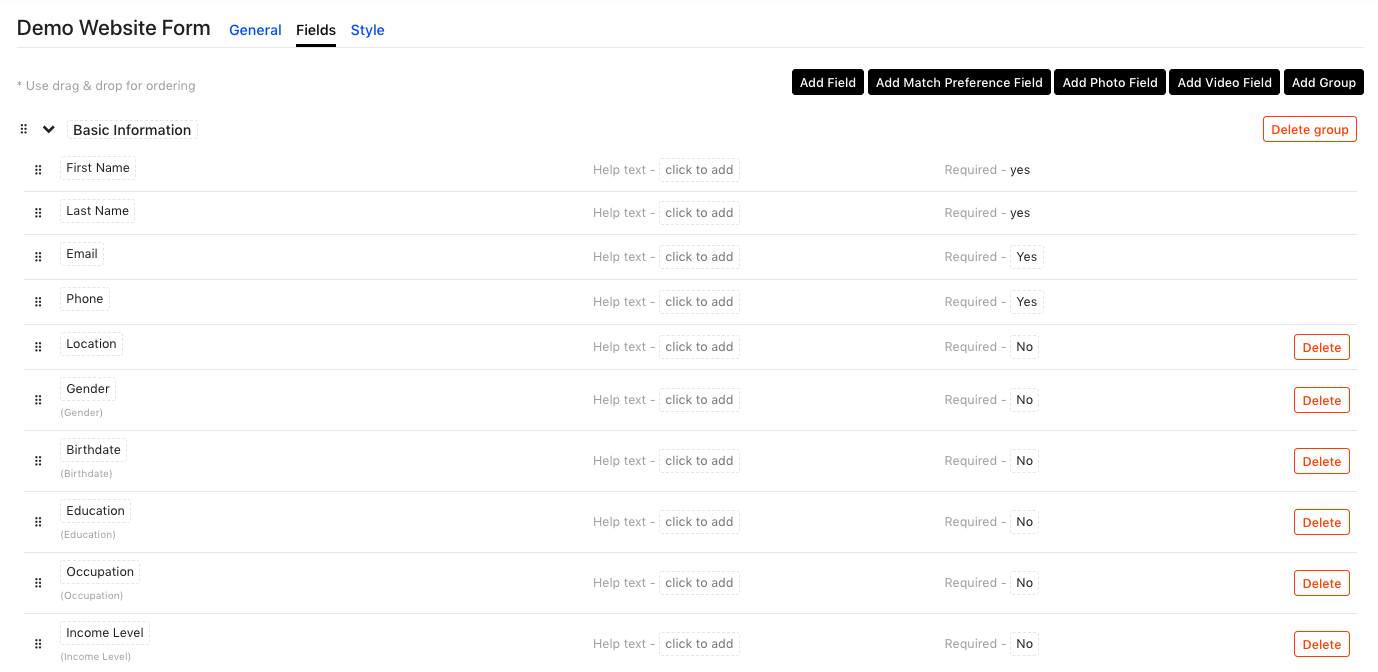The height and width of the screenshot is (672, 1378).
Task: Grab the drag handle for the Email field
Action: (38, 256)
